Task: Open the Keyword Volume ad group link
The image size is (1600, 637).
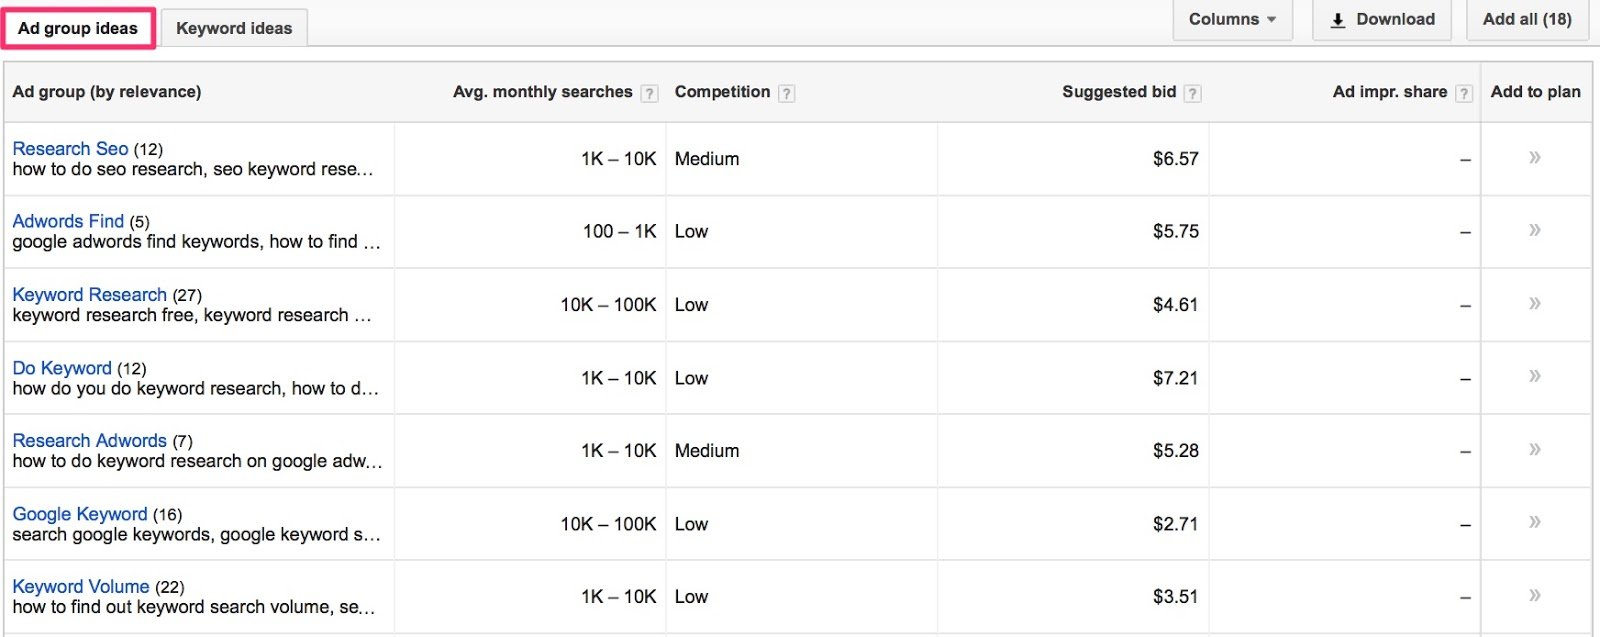Action: tap(81, 586)
